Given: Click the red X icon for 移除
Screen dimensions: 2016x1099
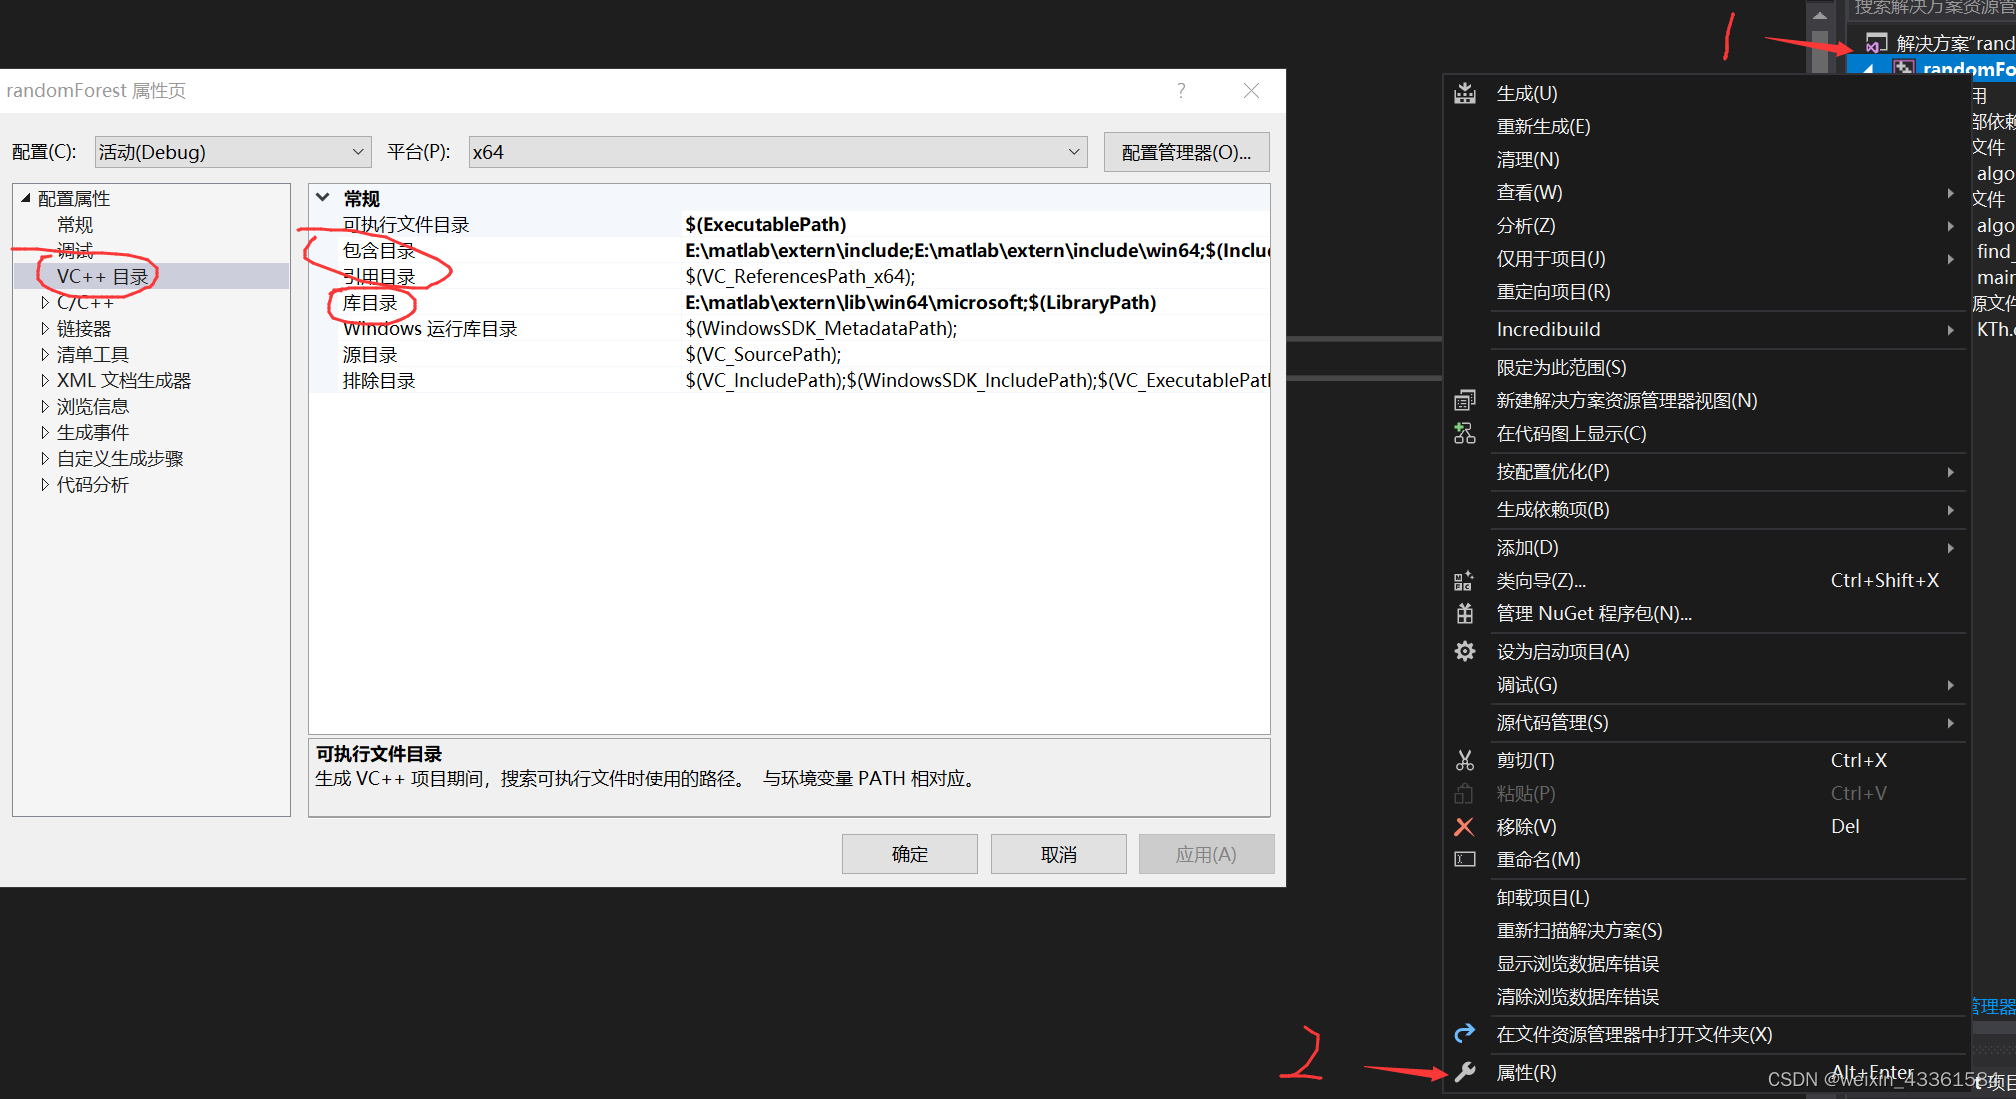Looking at the screenshot, I should tap(1464, 827).
